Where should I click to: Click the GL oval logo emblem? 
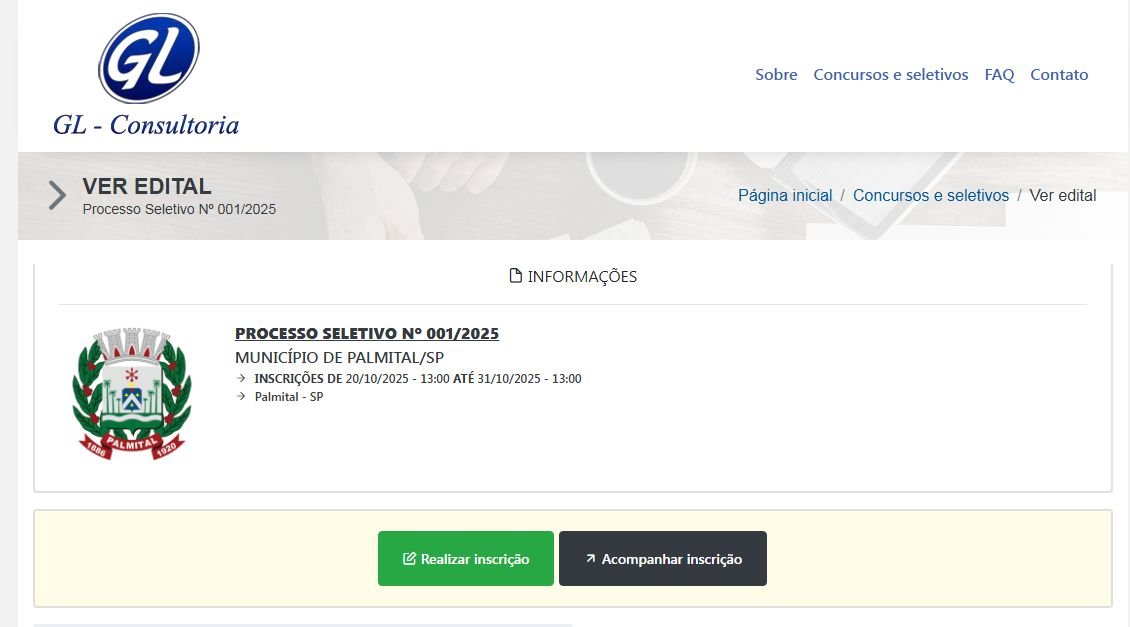(148, 58)
